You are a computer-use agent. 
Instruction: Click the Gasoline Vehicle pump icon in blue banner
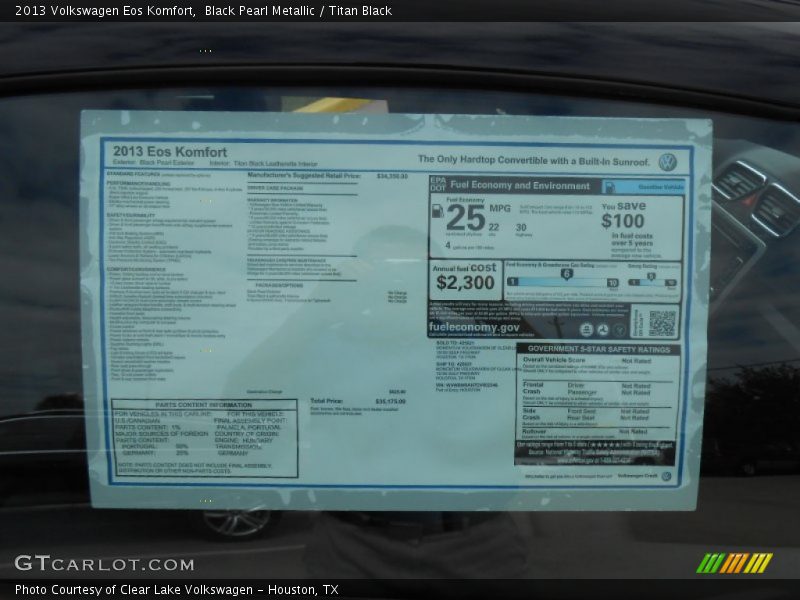[609, 185]
